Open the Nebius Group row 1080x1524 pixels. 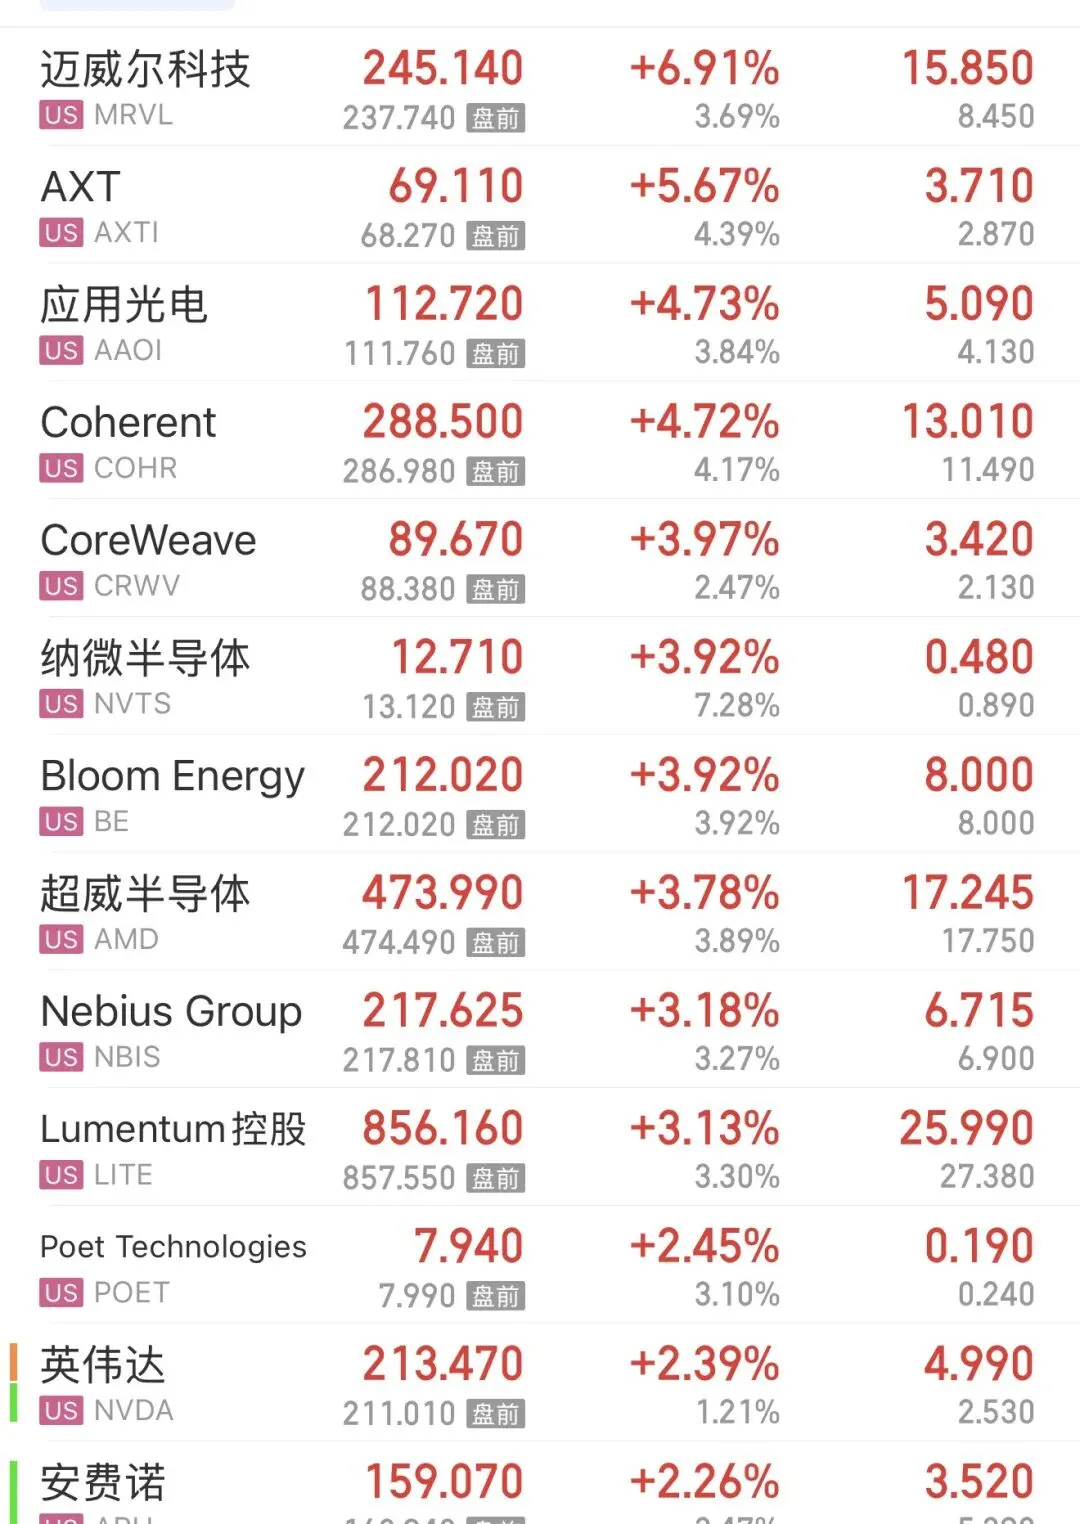click(540, 1030)
